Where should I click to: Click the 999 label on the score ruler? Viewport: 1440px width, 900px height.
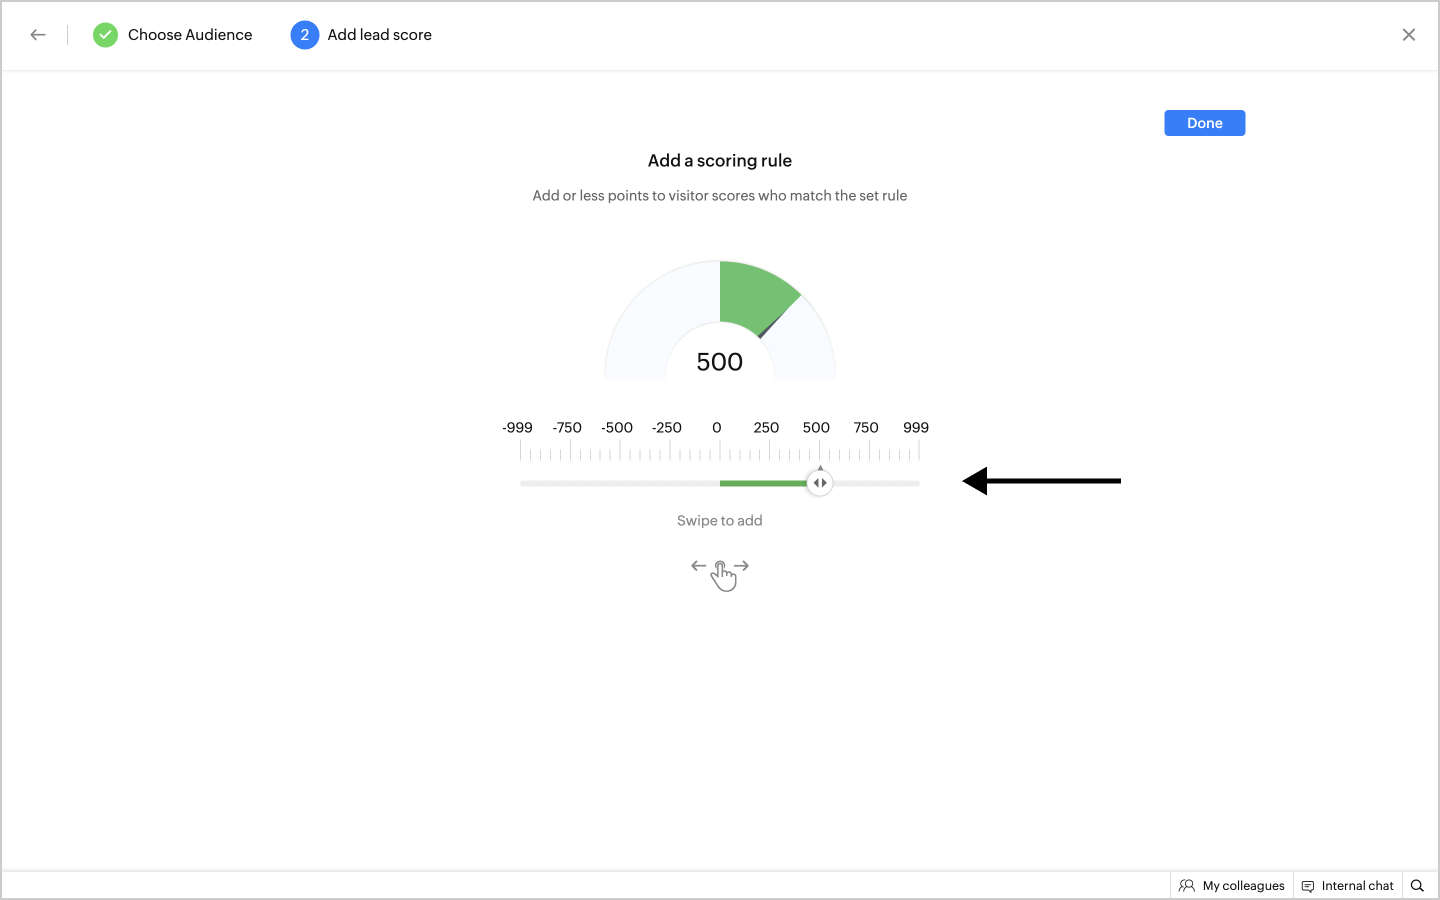coord(916,428)
